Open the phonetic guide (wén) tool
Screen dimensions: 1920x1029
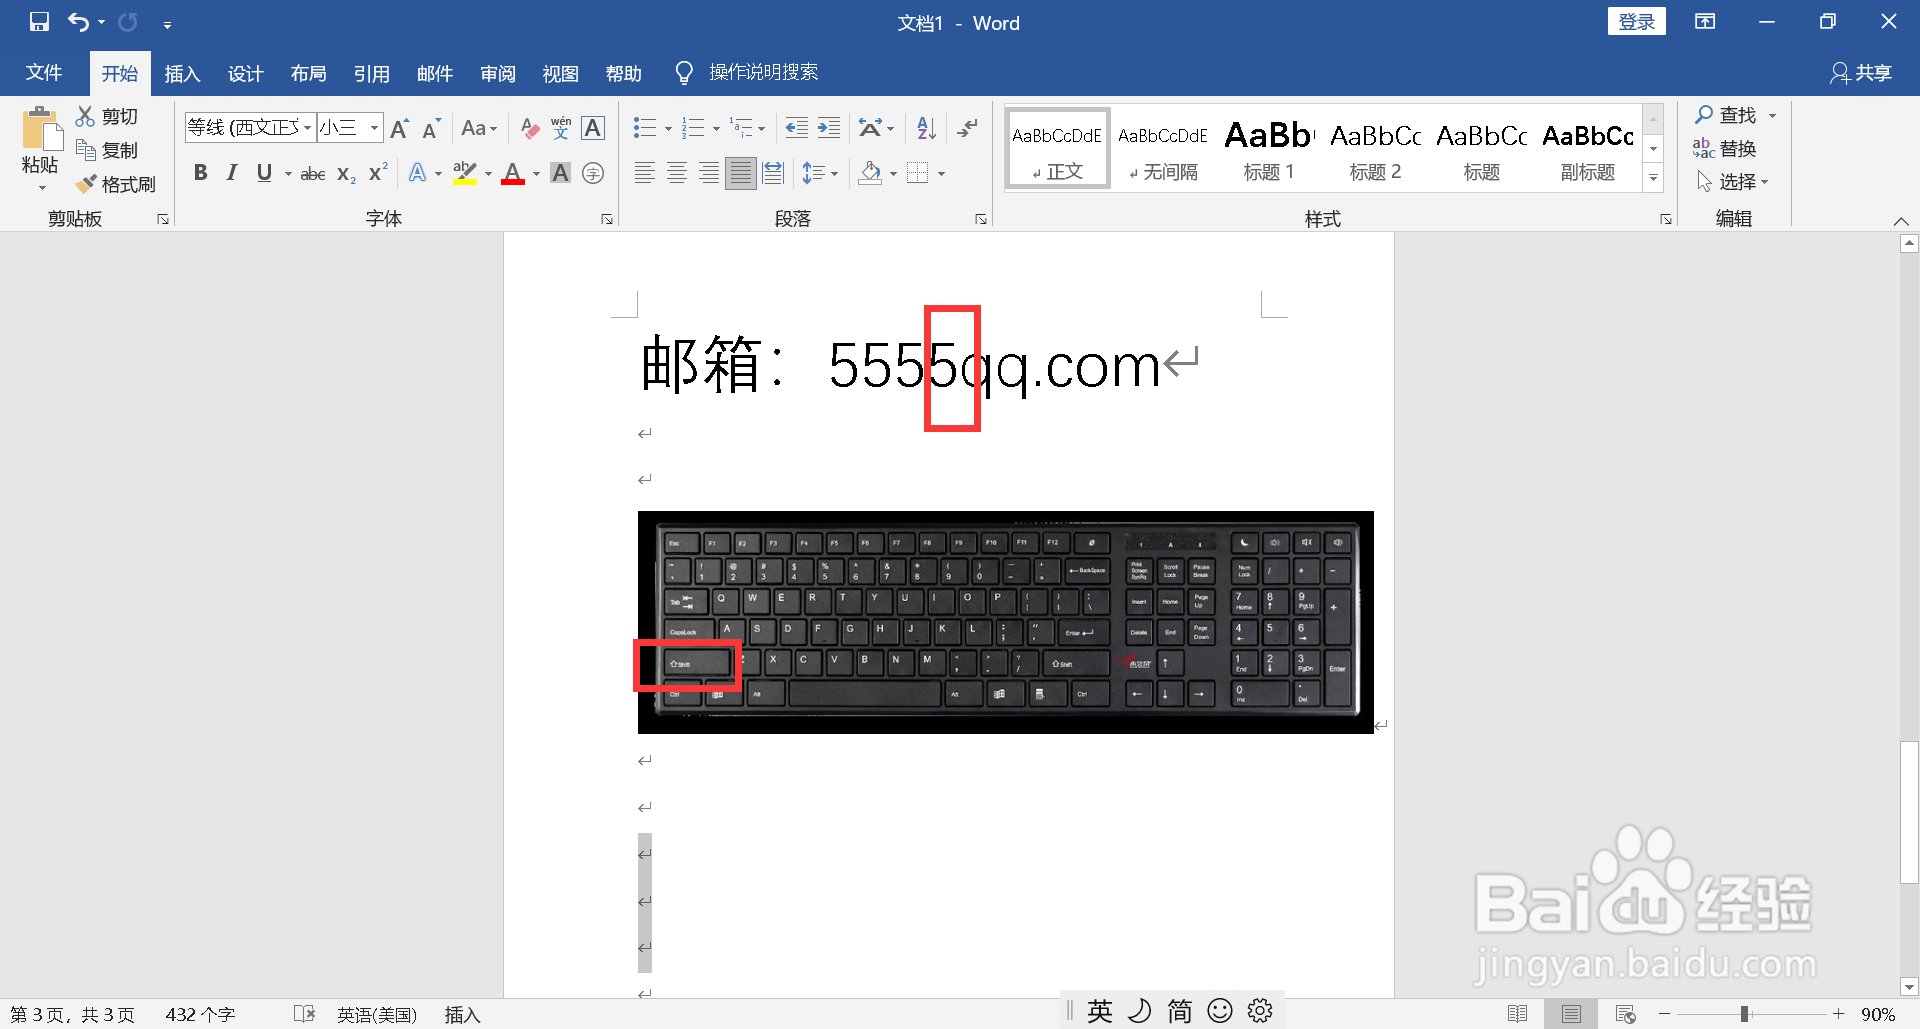point(561,128)
